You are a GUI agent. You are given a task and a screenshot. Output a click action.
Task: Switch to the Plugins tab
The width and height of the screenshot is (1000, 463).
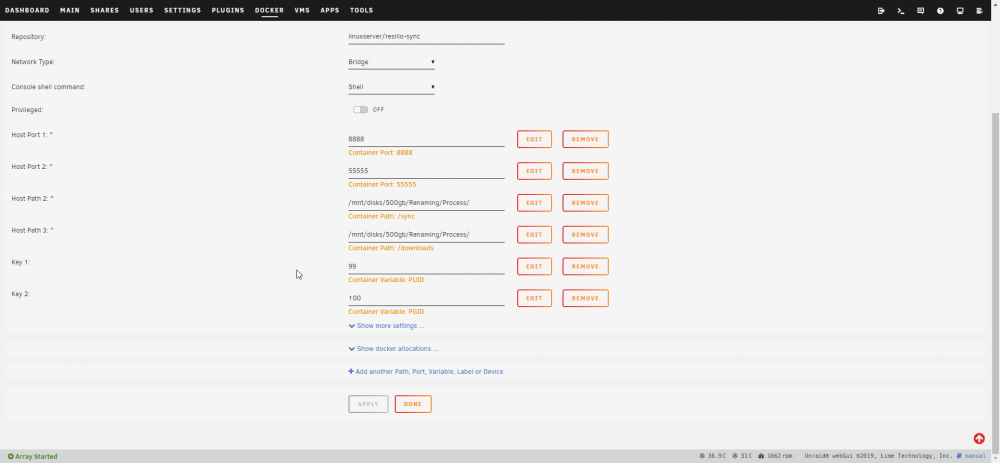228,10
